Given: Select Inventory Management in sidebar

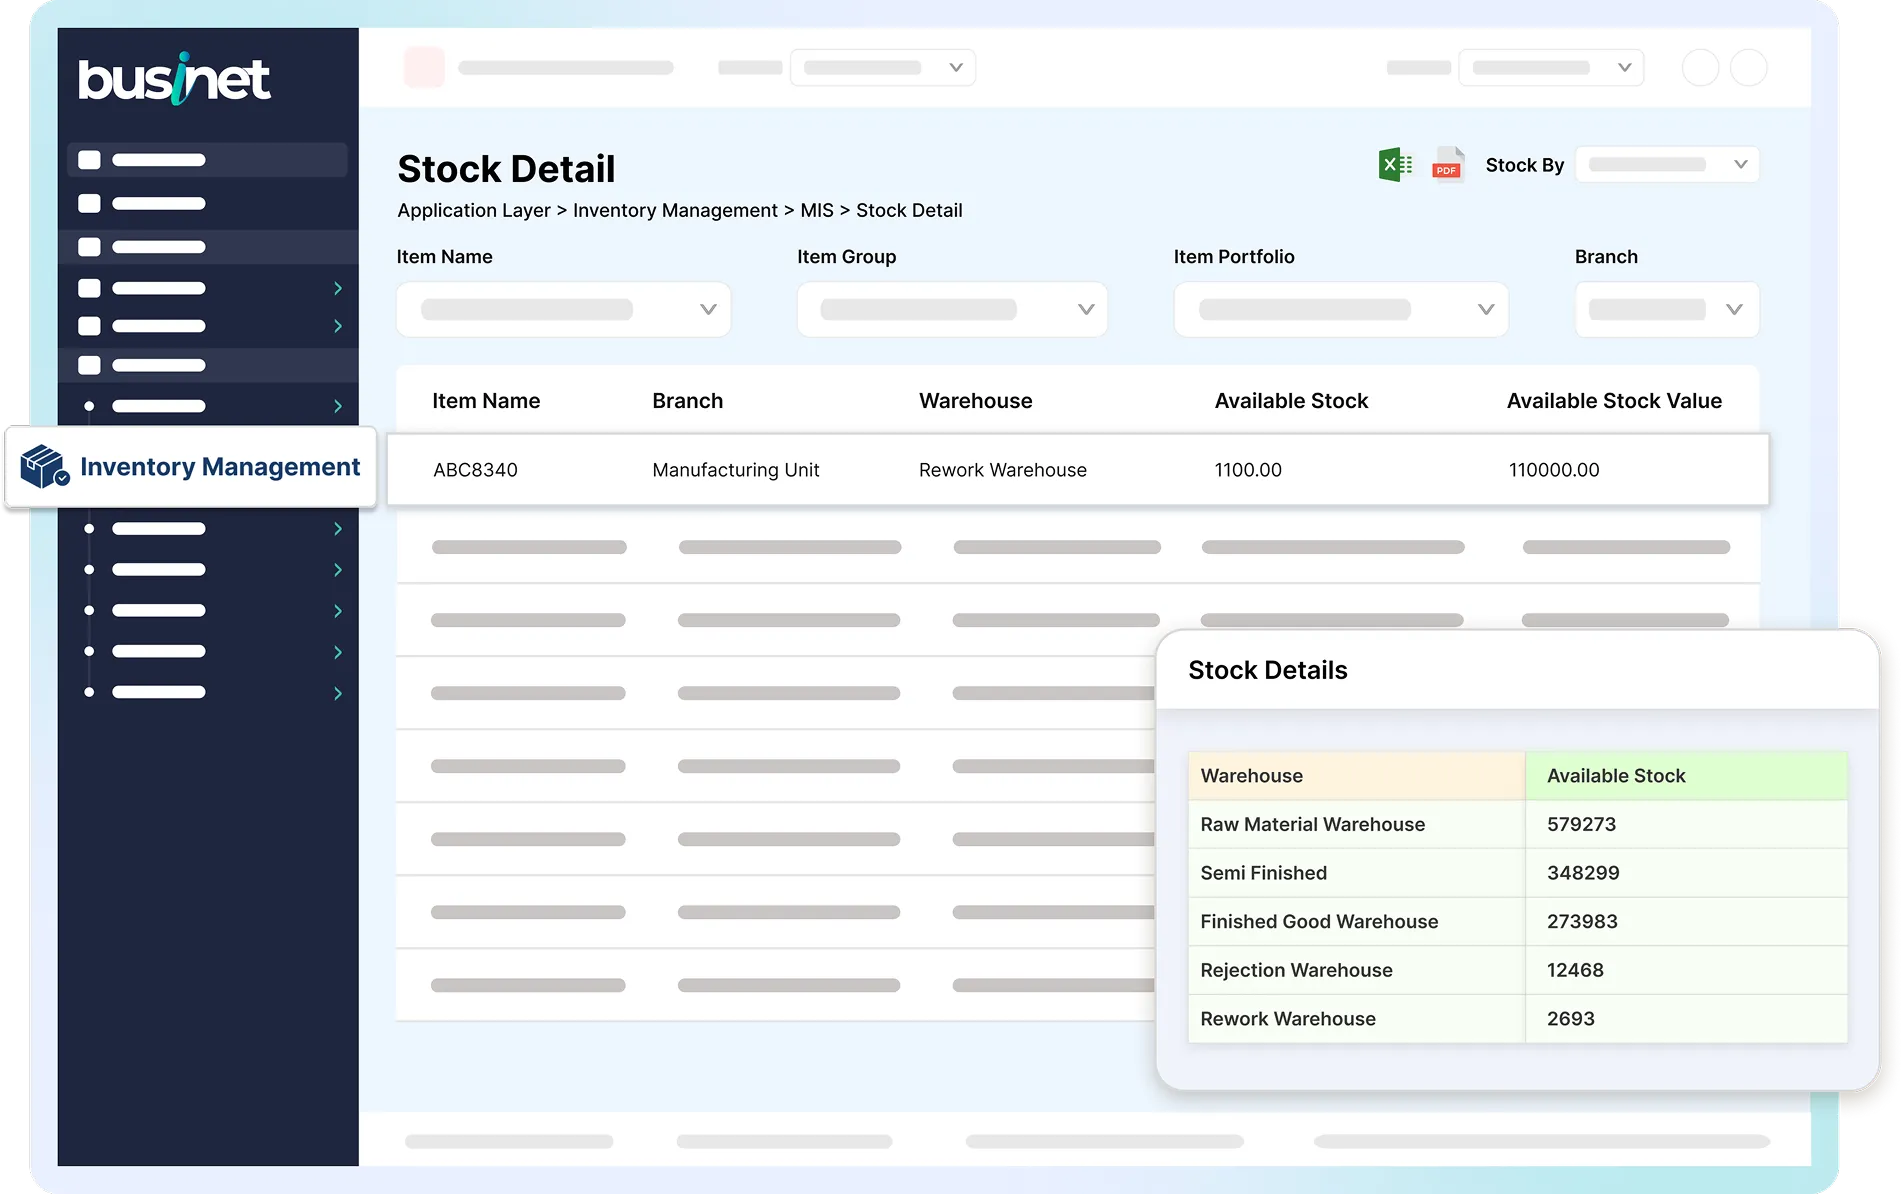Looking at the screenshot, I should coord(191,467).
